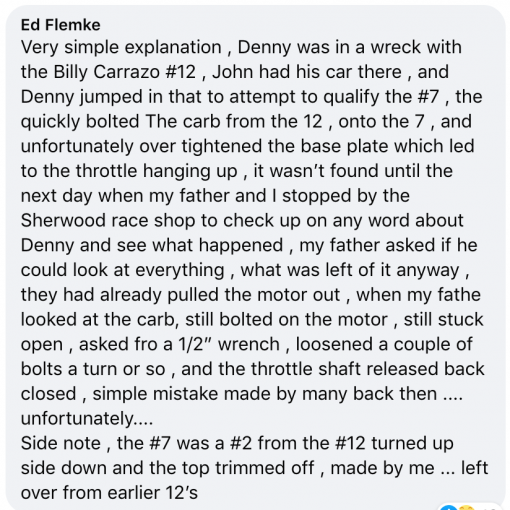
Task: Click the text 'Very simple explanation'
Action: [121, 47]
